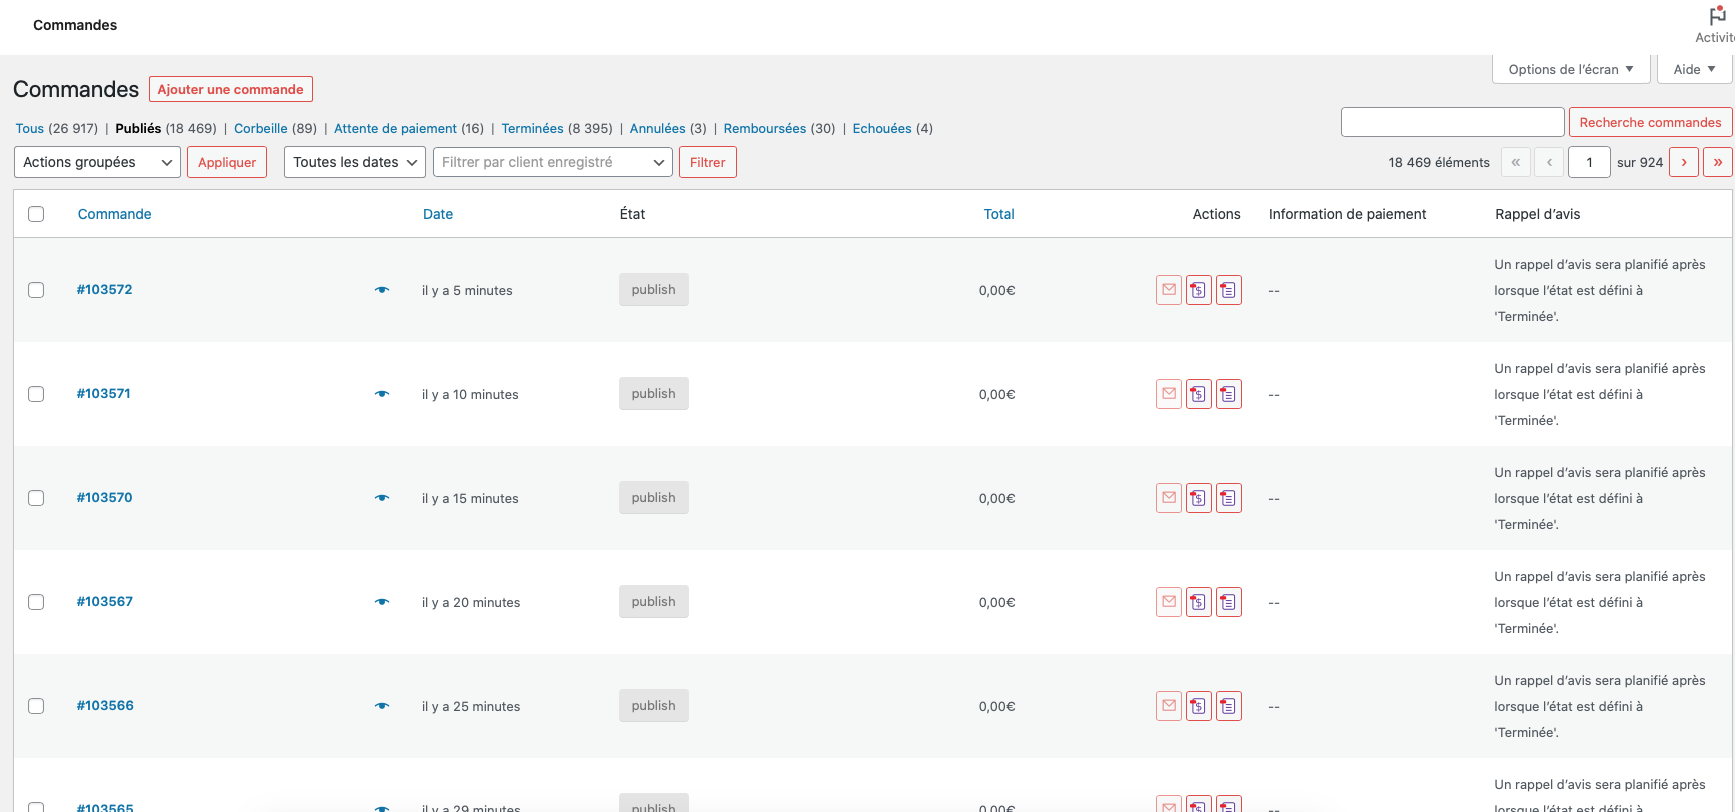Expand Options de l'écran panel
Screen dimensions: 1735x812
[x=1571, y=69]
